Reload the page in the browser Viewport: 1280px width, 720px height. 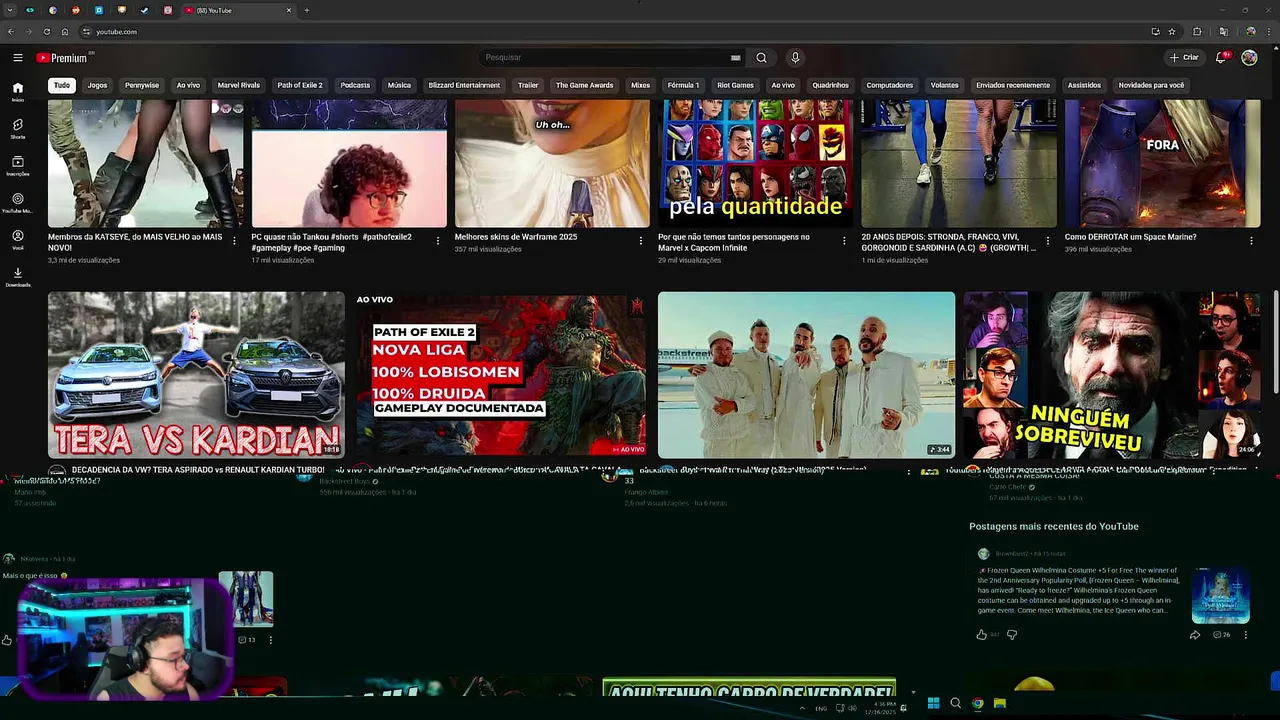(46, 32)
